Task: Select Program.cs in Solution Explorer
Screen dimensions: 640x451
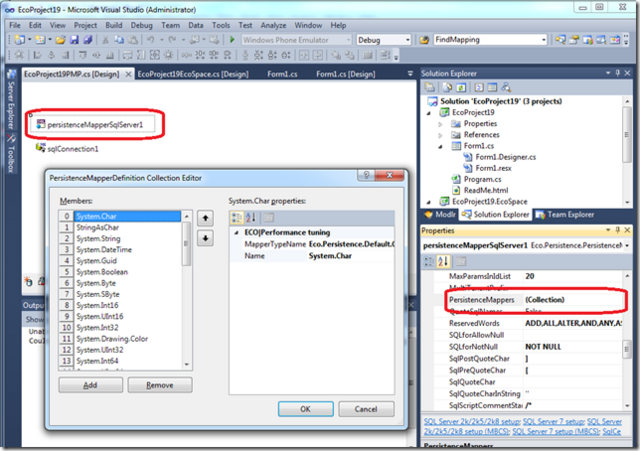Action: point(482,179)
